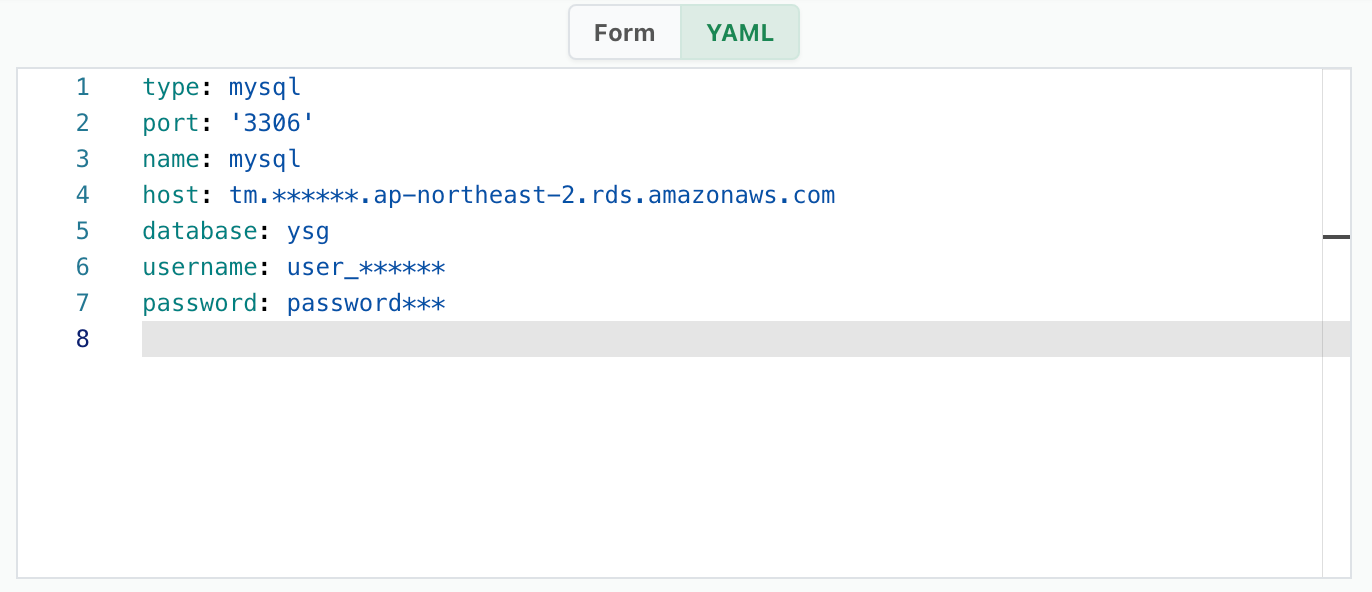Click the database value 'ysg'
This screenshot has height=592, width=1372.
coord(308,231)
